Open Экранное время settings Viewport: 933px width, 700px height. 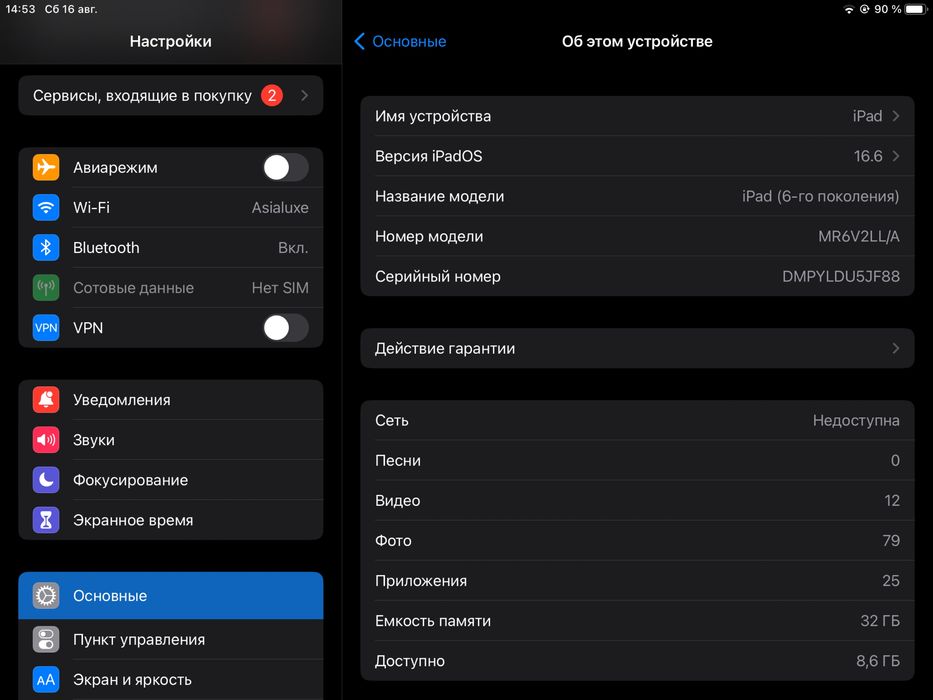[x=171, y=520]
